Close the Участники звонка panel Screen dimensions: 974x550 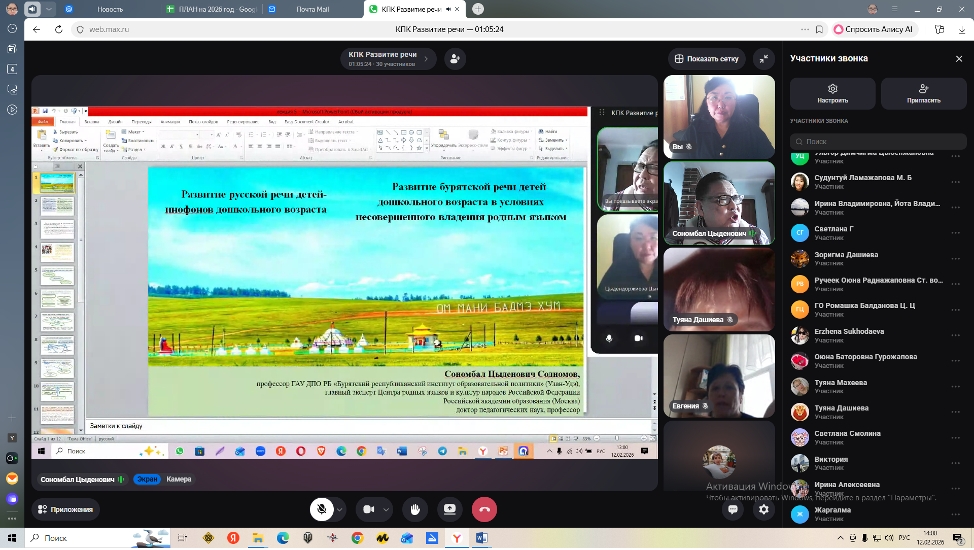click(x=959, y=59)
